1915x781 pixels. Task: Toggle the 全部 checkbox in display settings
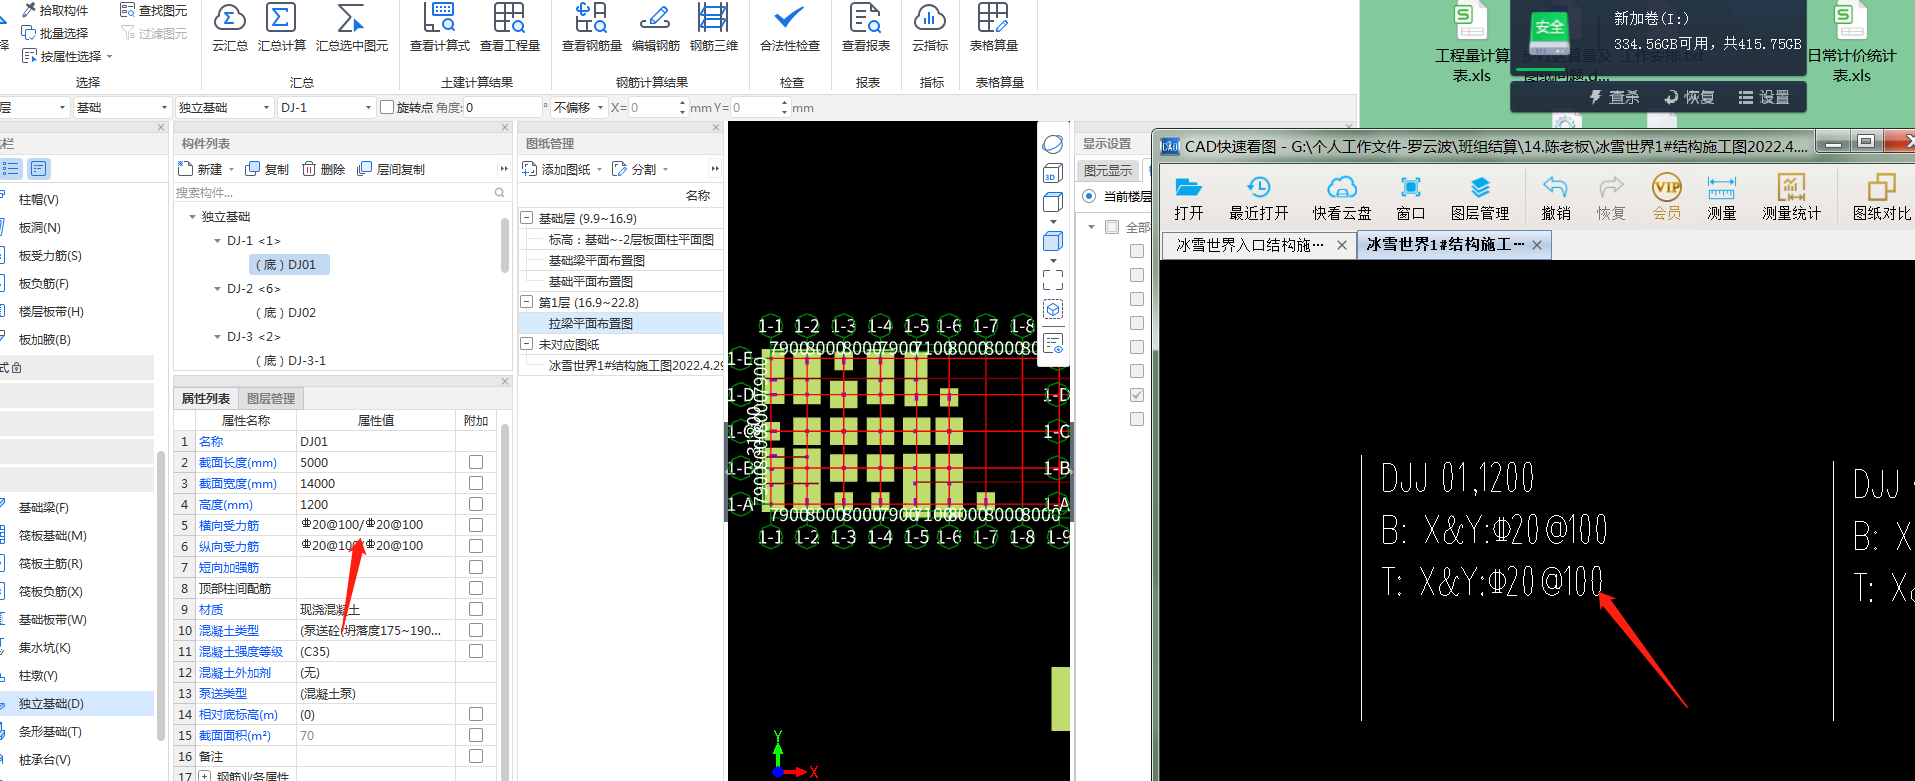(x=1112, y=227)
